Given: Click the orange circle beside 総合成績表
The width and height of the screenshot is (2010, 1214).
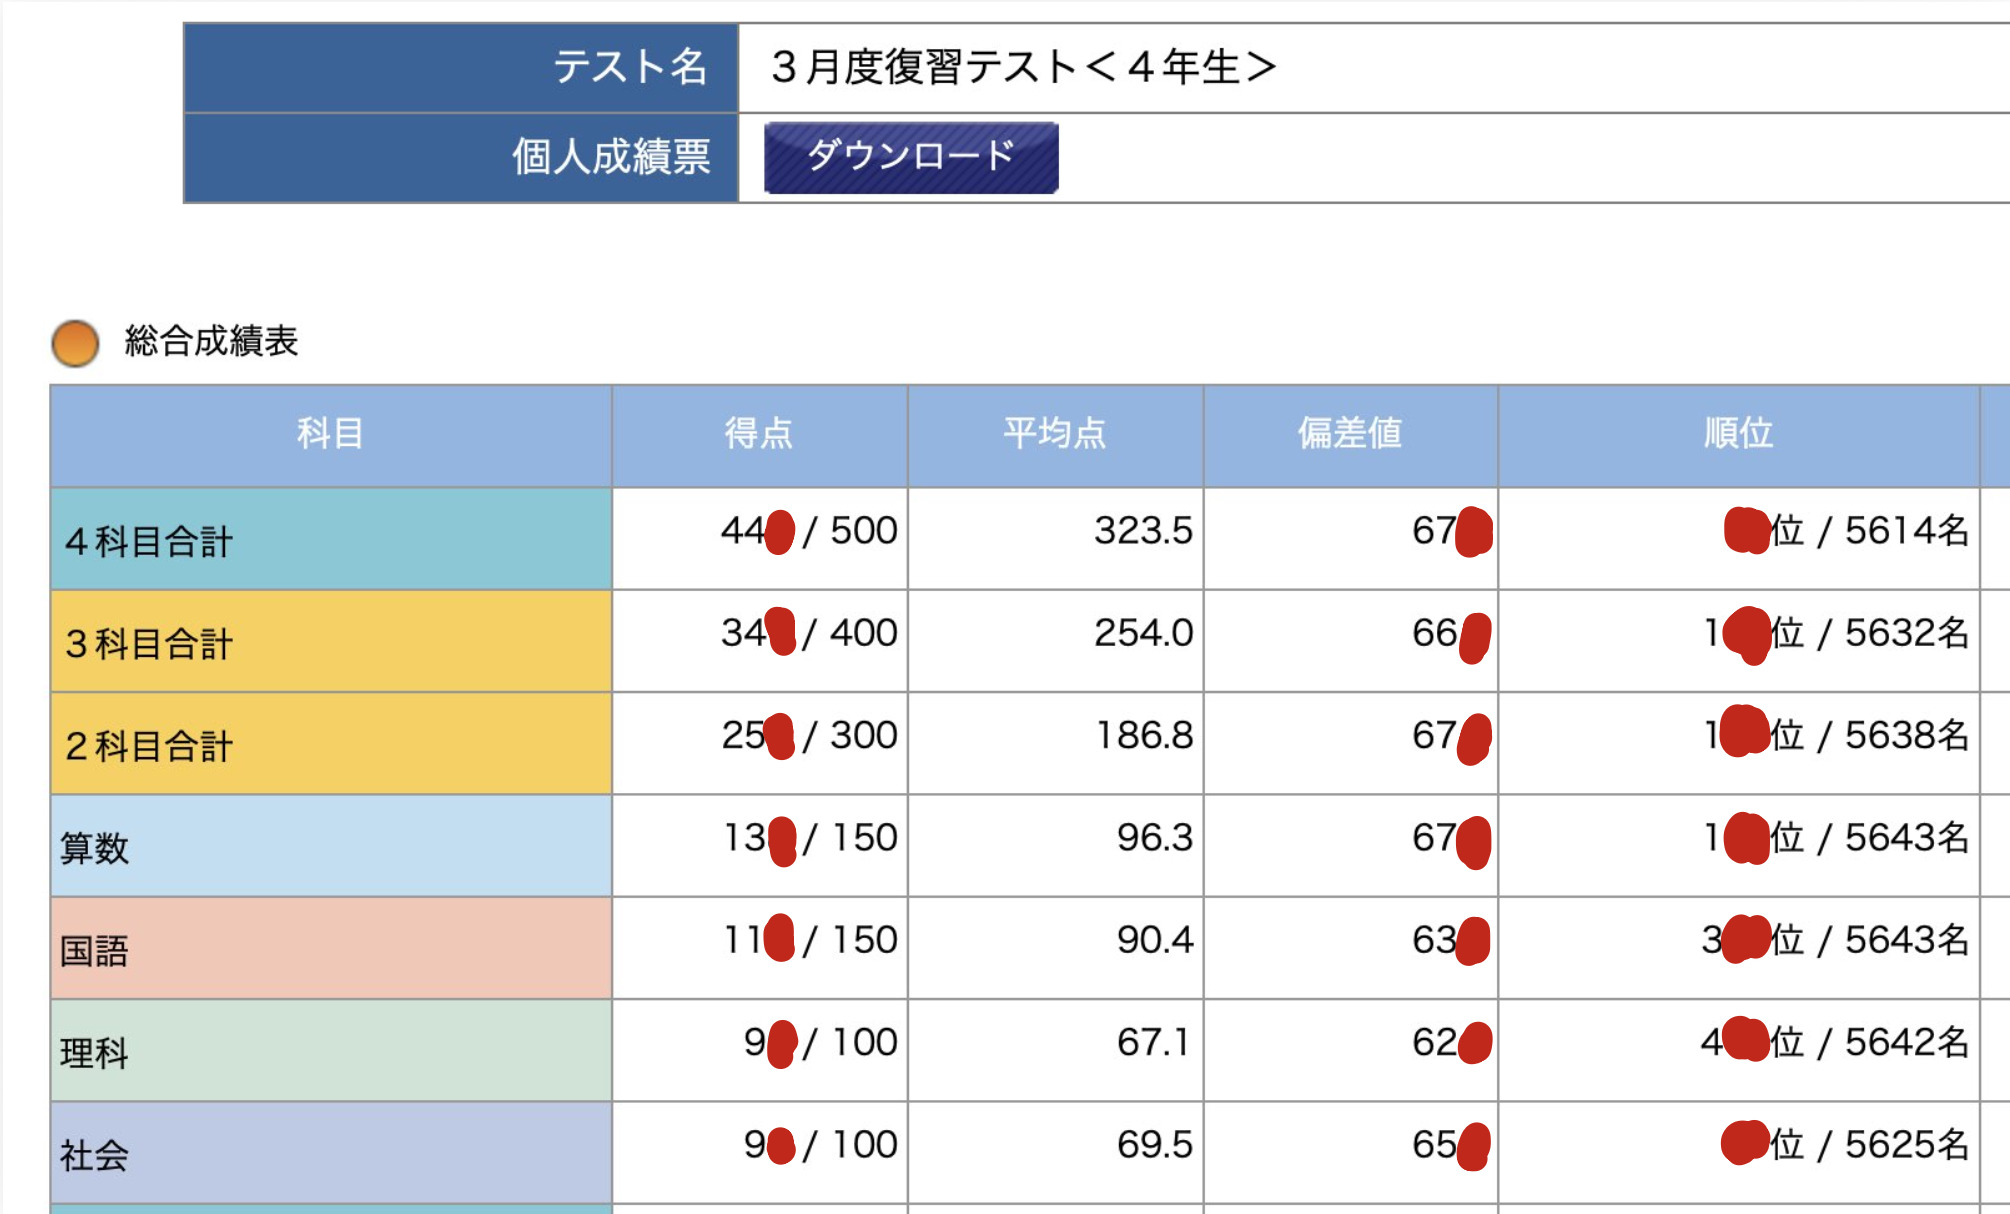Looking at the screenshot, I should pyautogui.click(x=75, y=342).
